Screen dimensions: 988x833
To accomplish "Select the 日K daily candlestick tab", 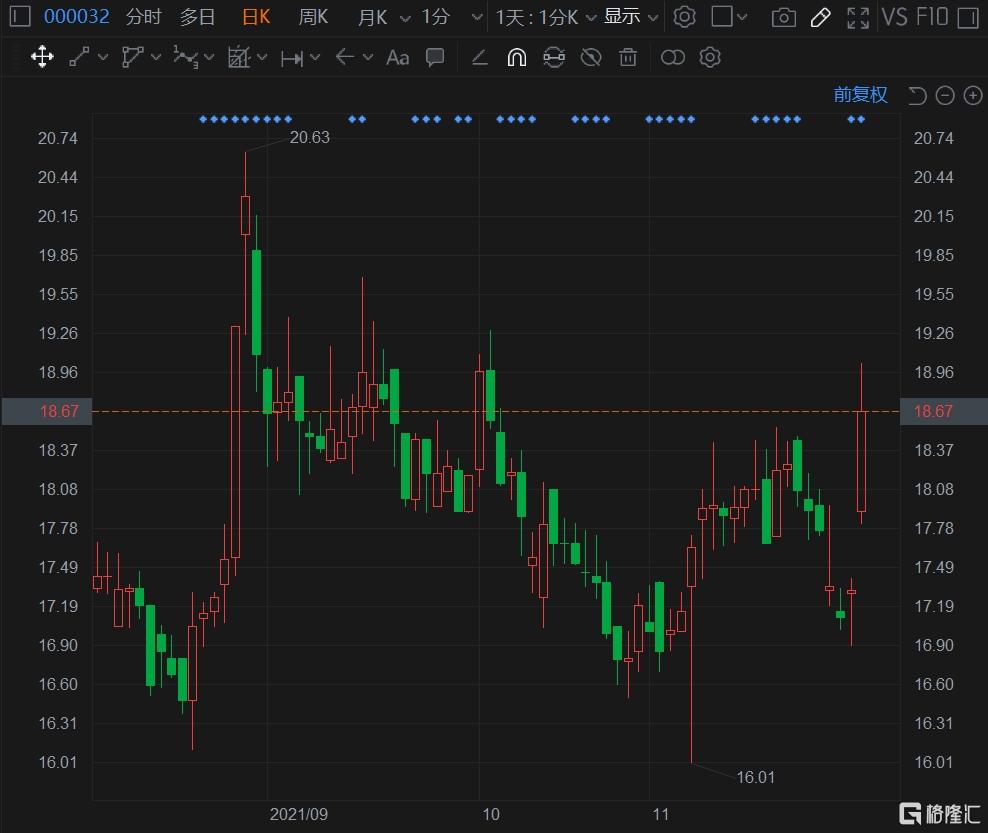I will (256, 16).
